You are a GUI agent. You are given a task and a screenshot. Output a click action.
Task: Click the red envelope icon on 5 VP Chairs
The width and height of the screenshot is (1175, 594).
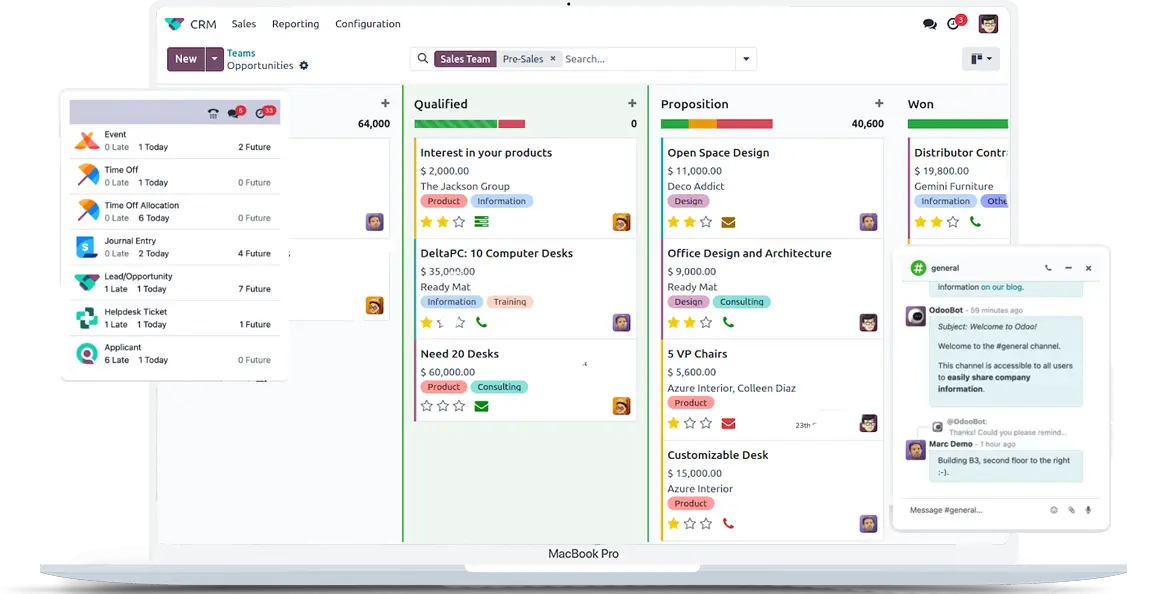point(728,423)
